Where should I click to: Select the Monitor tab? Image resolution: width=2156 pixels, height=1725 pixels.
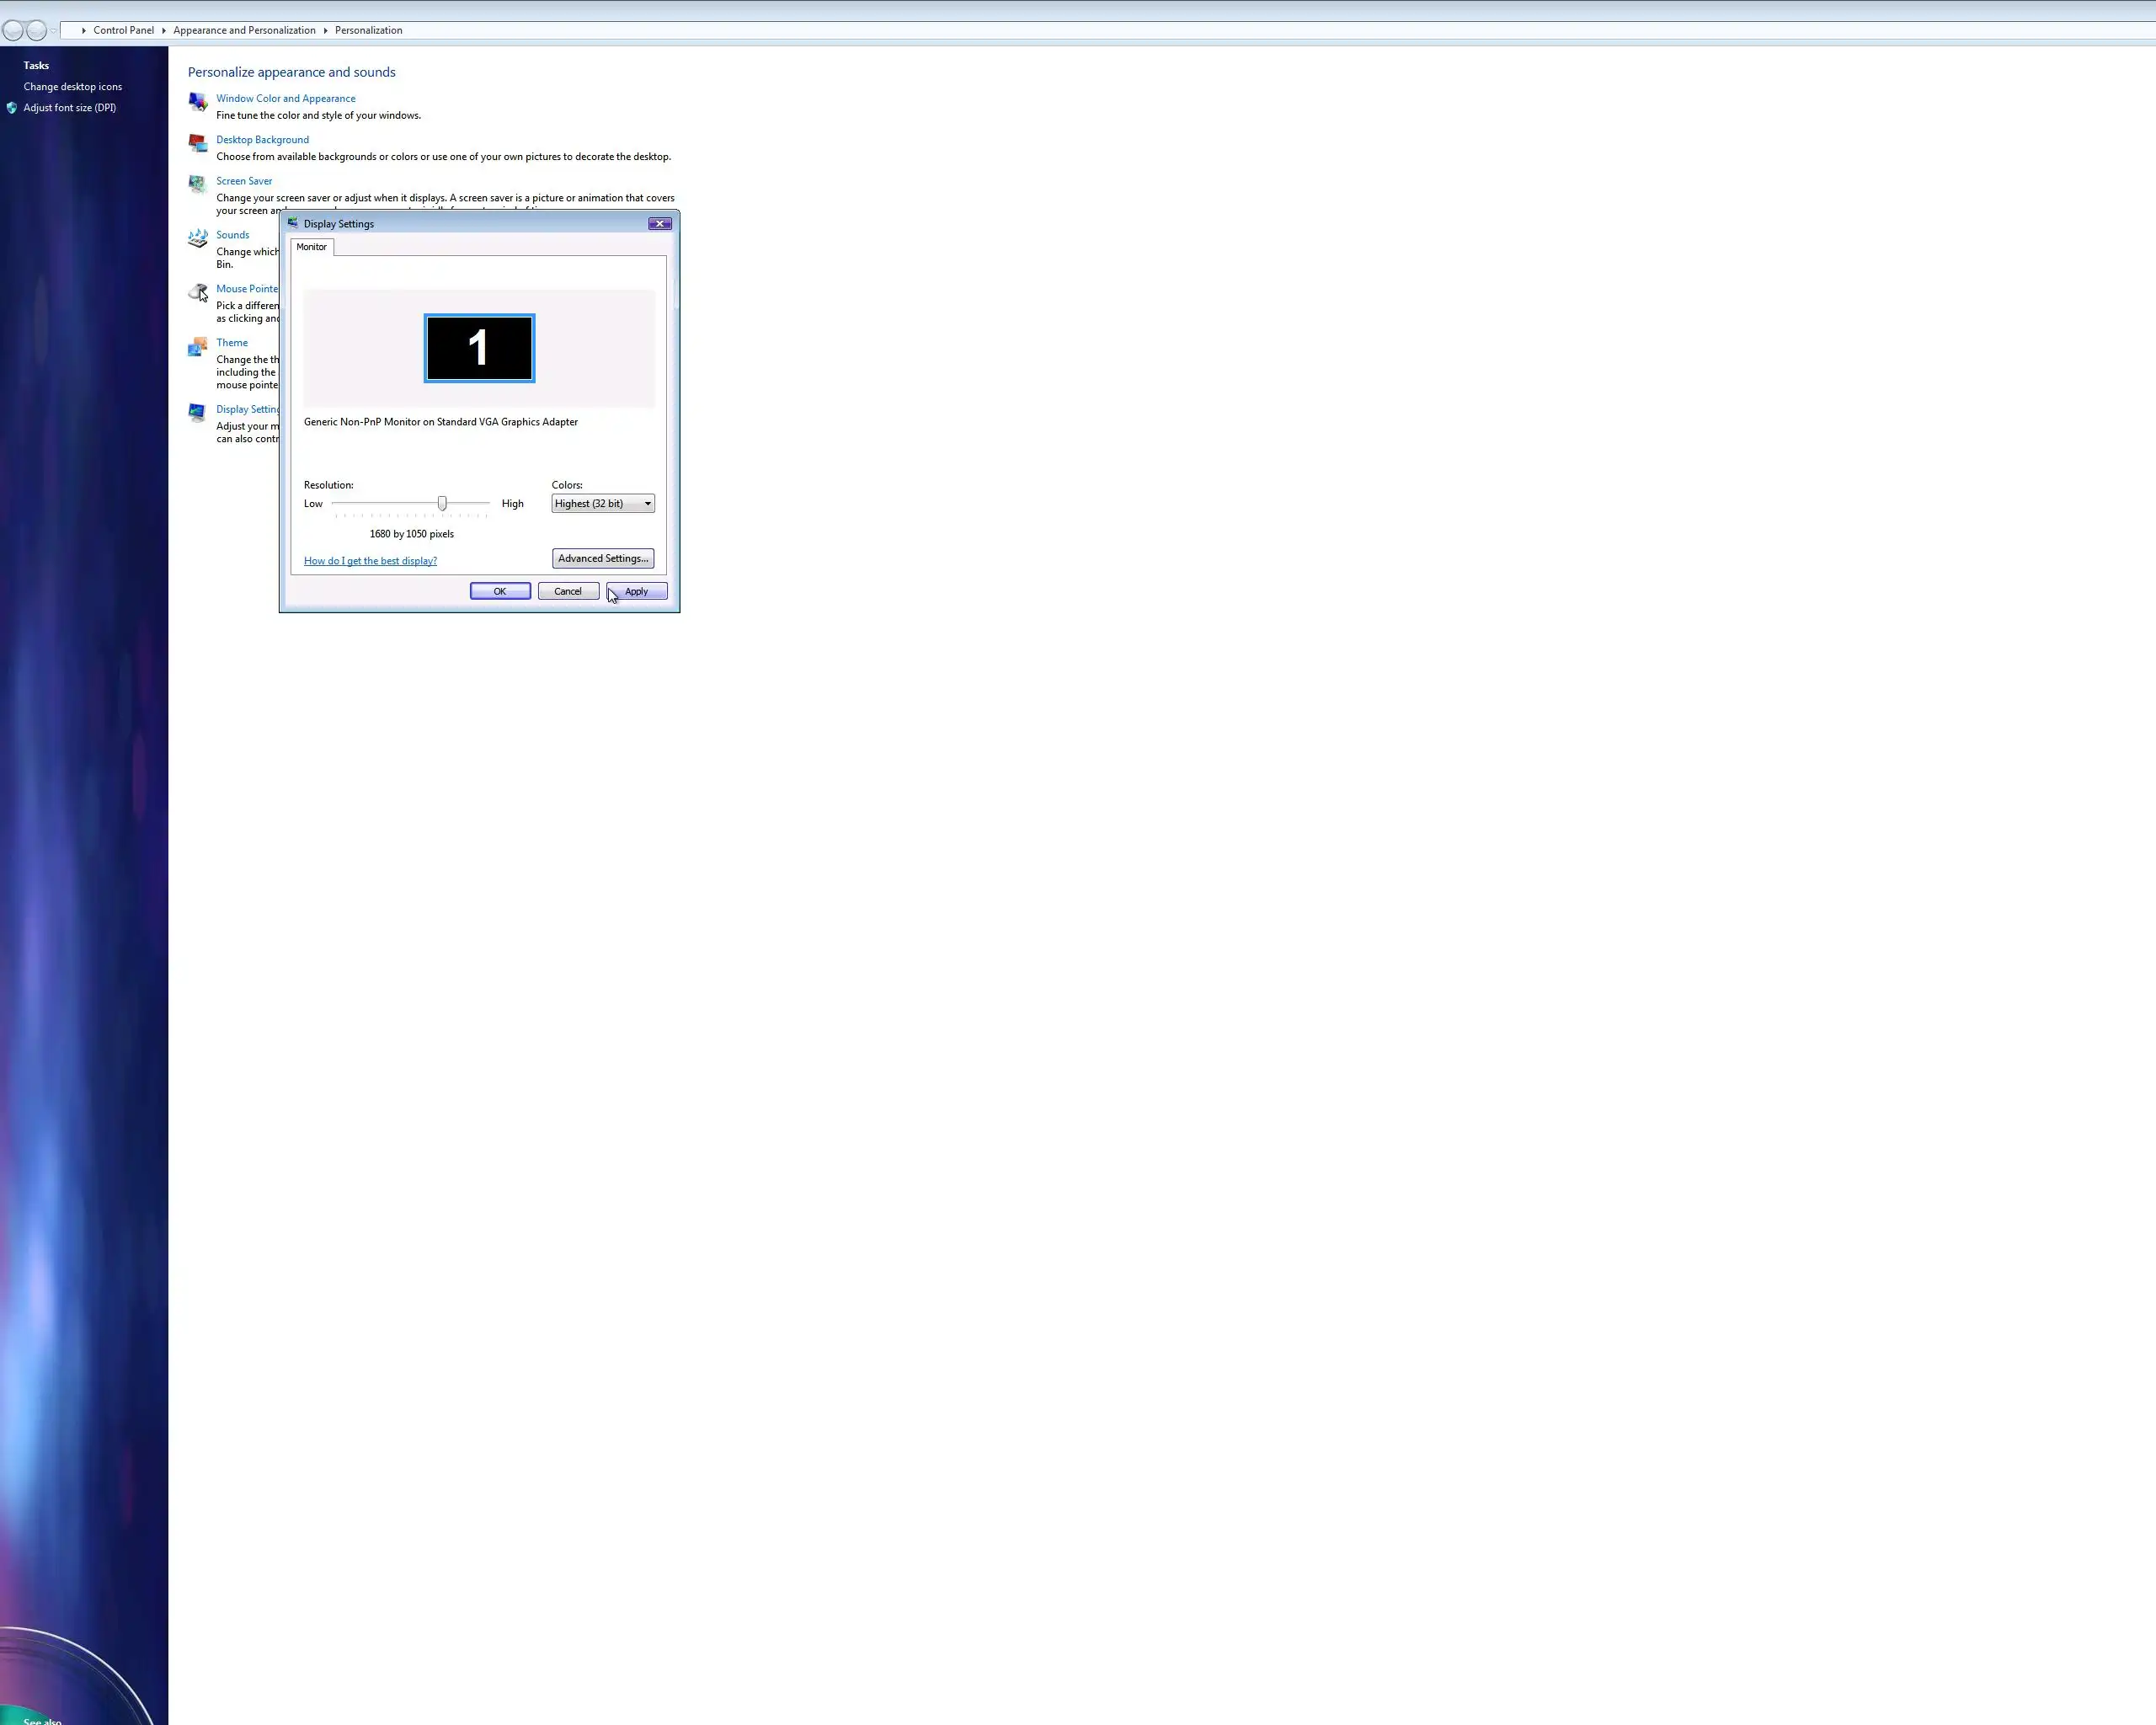pos(312,247)
